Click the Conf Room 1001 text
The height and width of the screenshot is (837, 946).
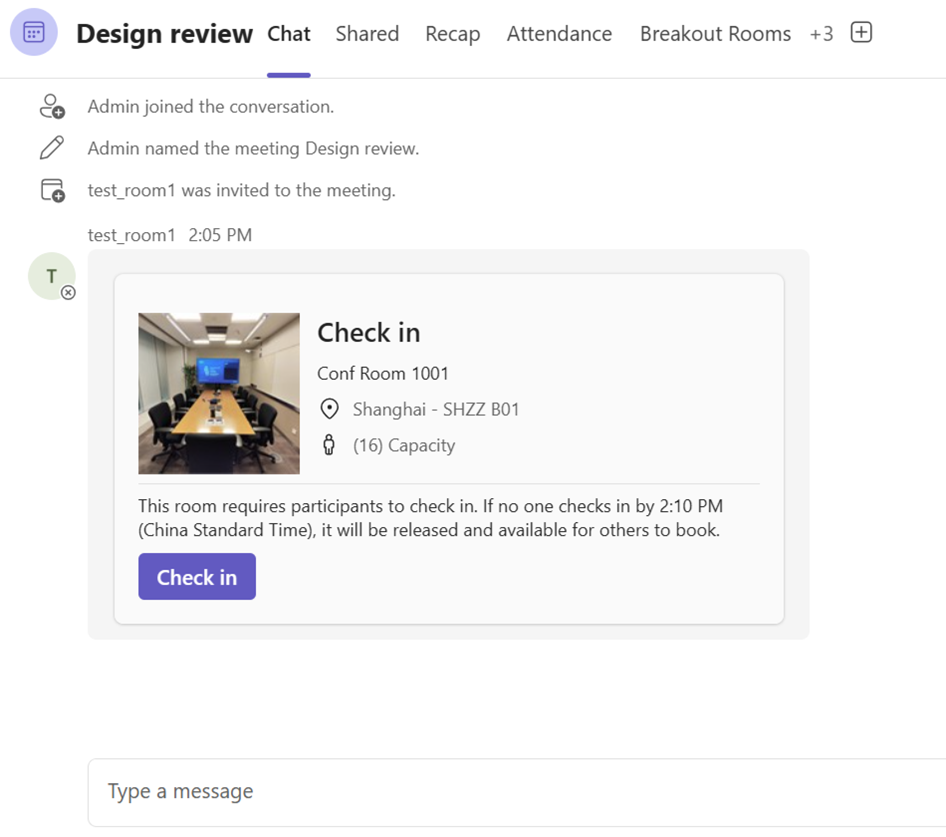click(x=383, y=374)
